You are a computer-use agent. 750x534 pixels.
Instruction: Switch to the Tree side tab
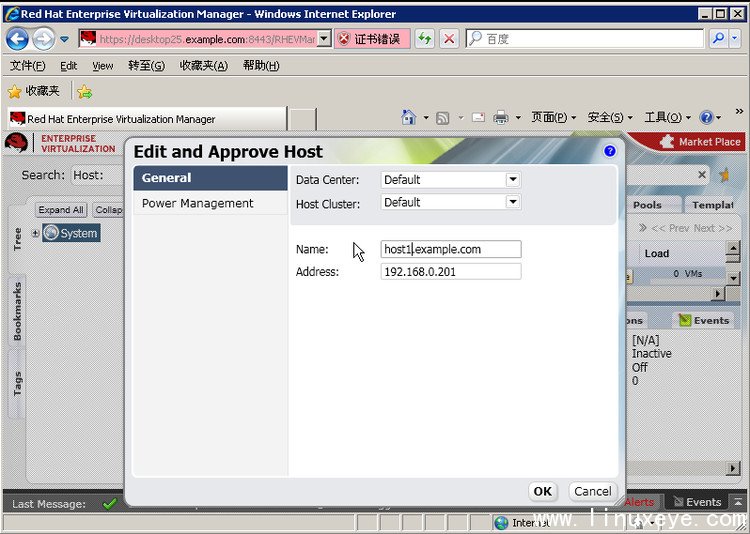pyautogui.click(x=17, y=239)
